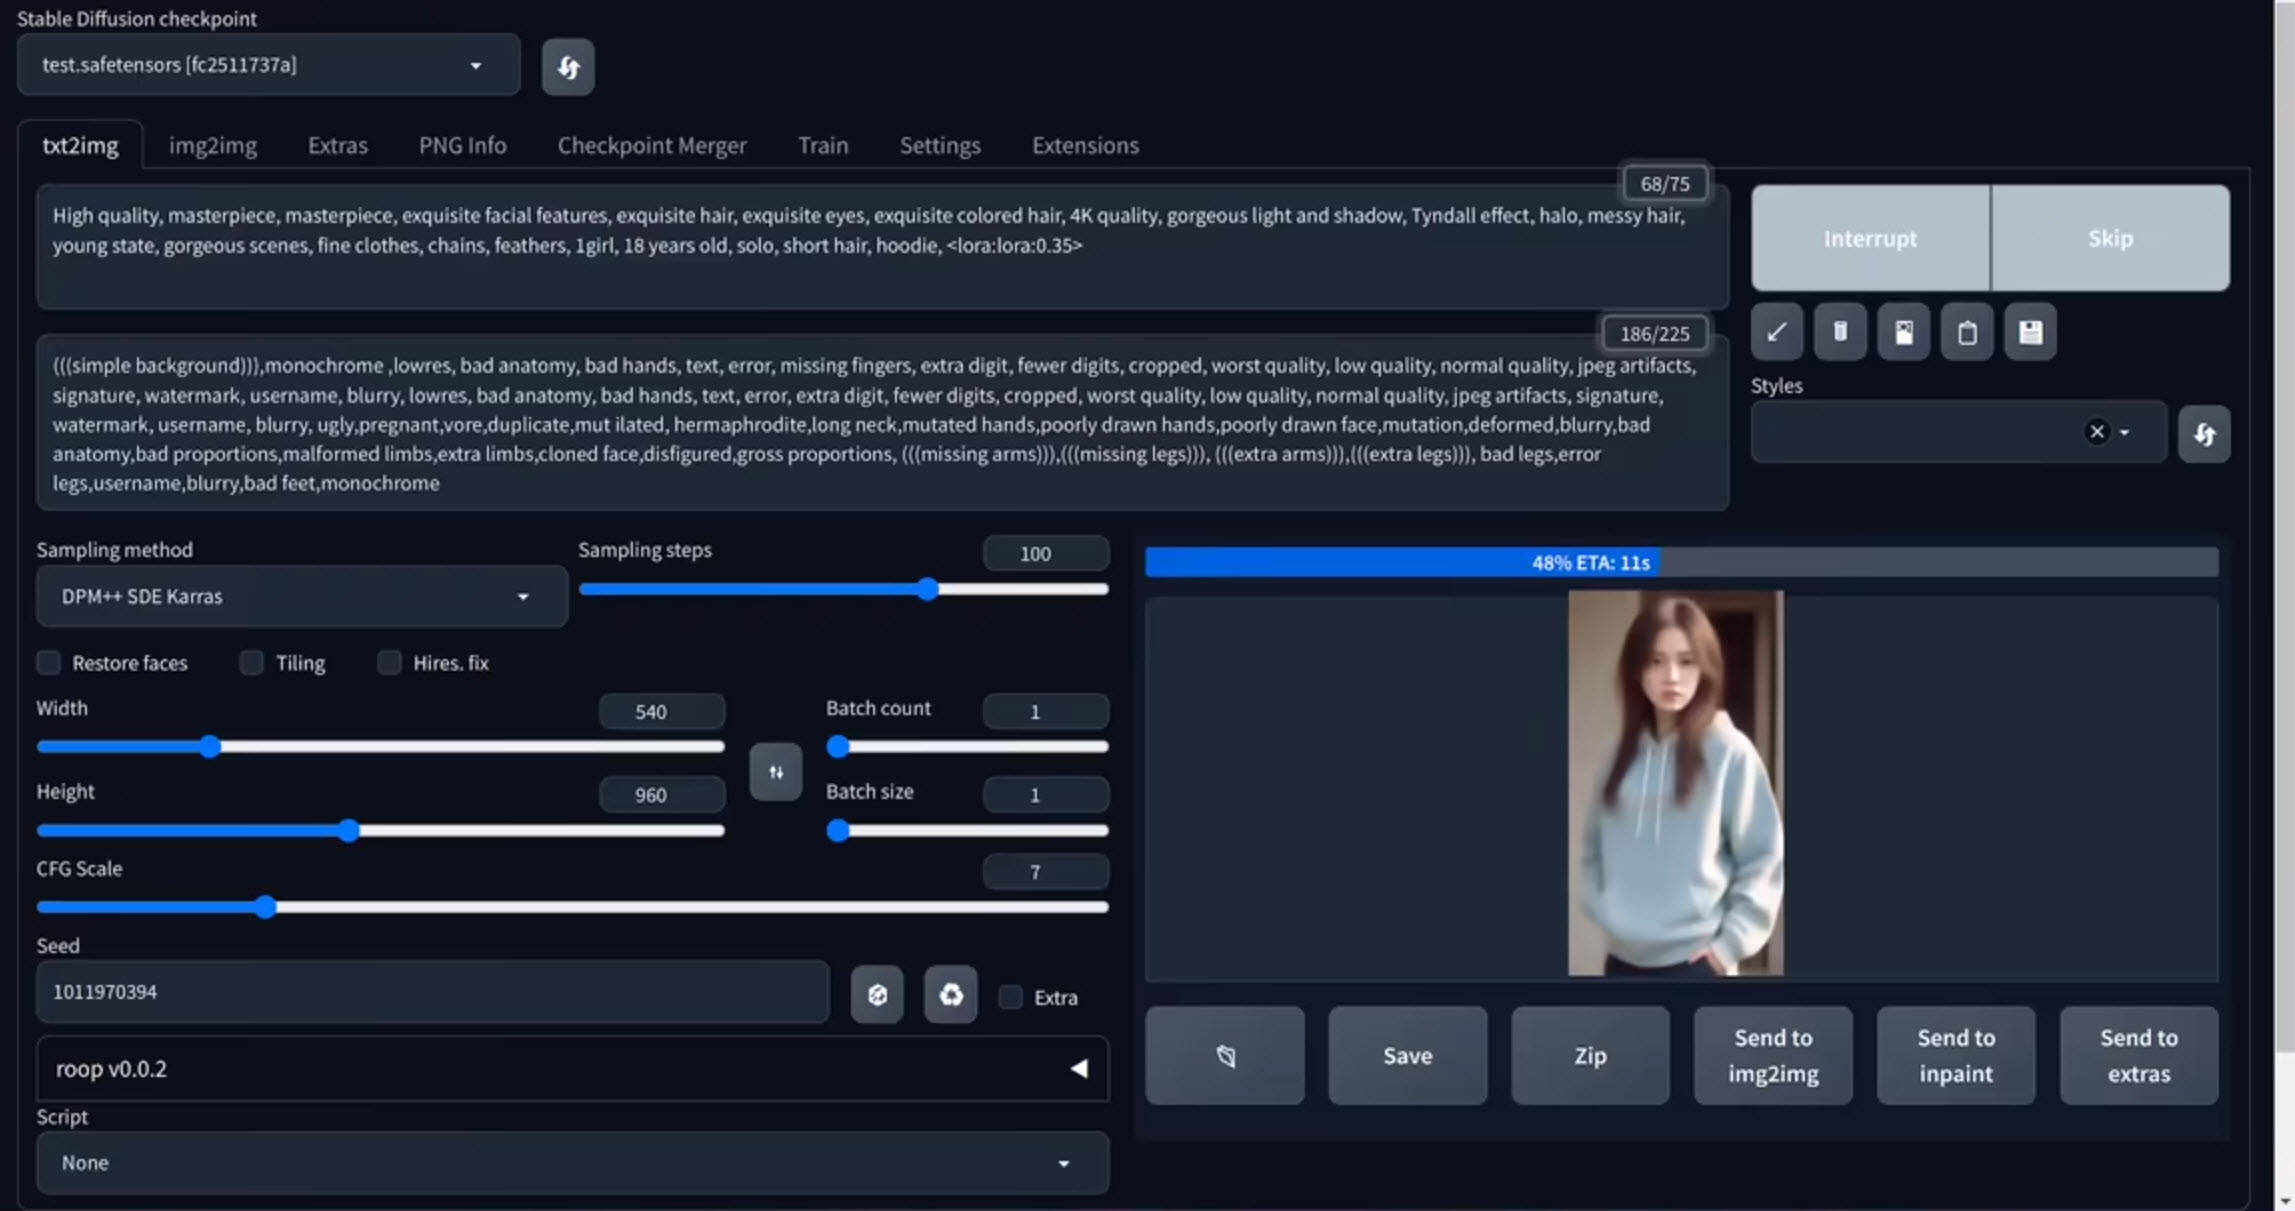Open the Sampling method dropdown
The width and height of the screenshot is (2295, 1211).
(x=300, y=596)
